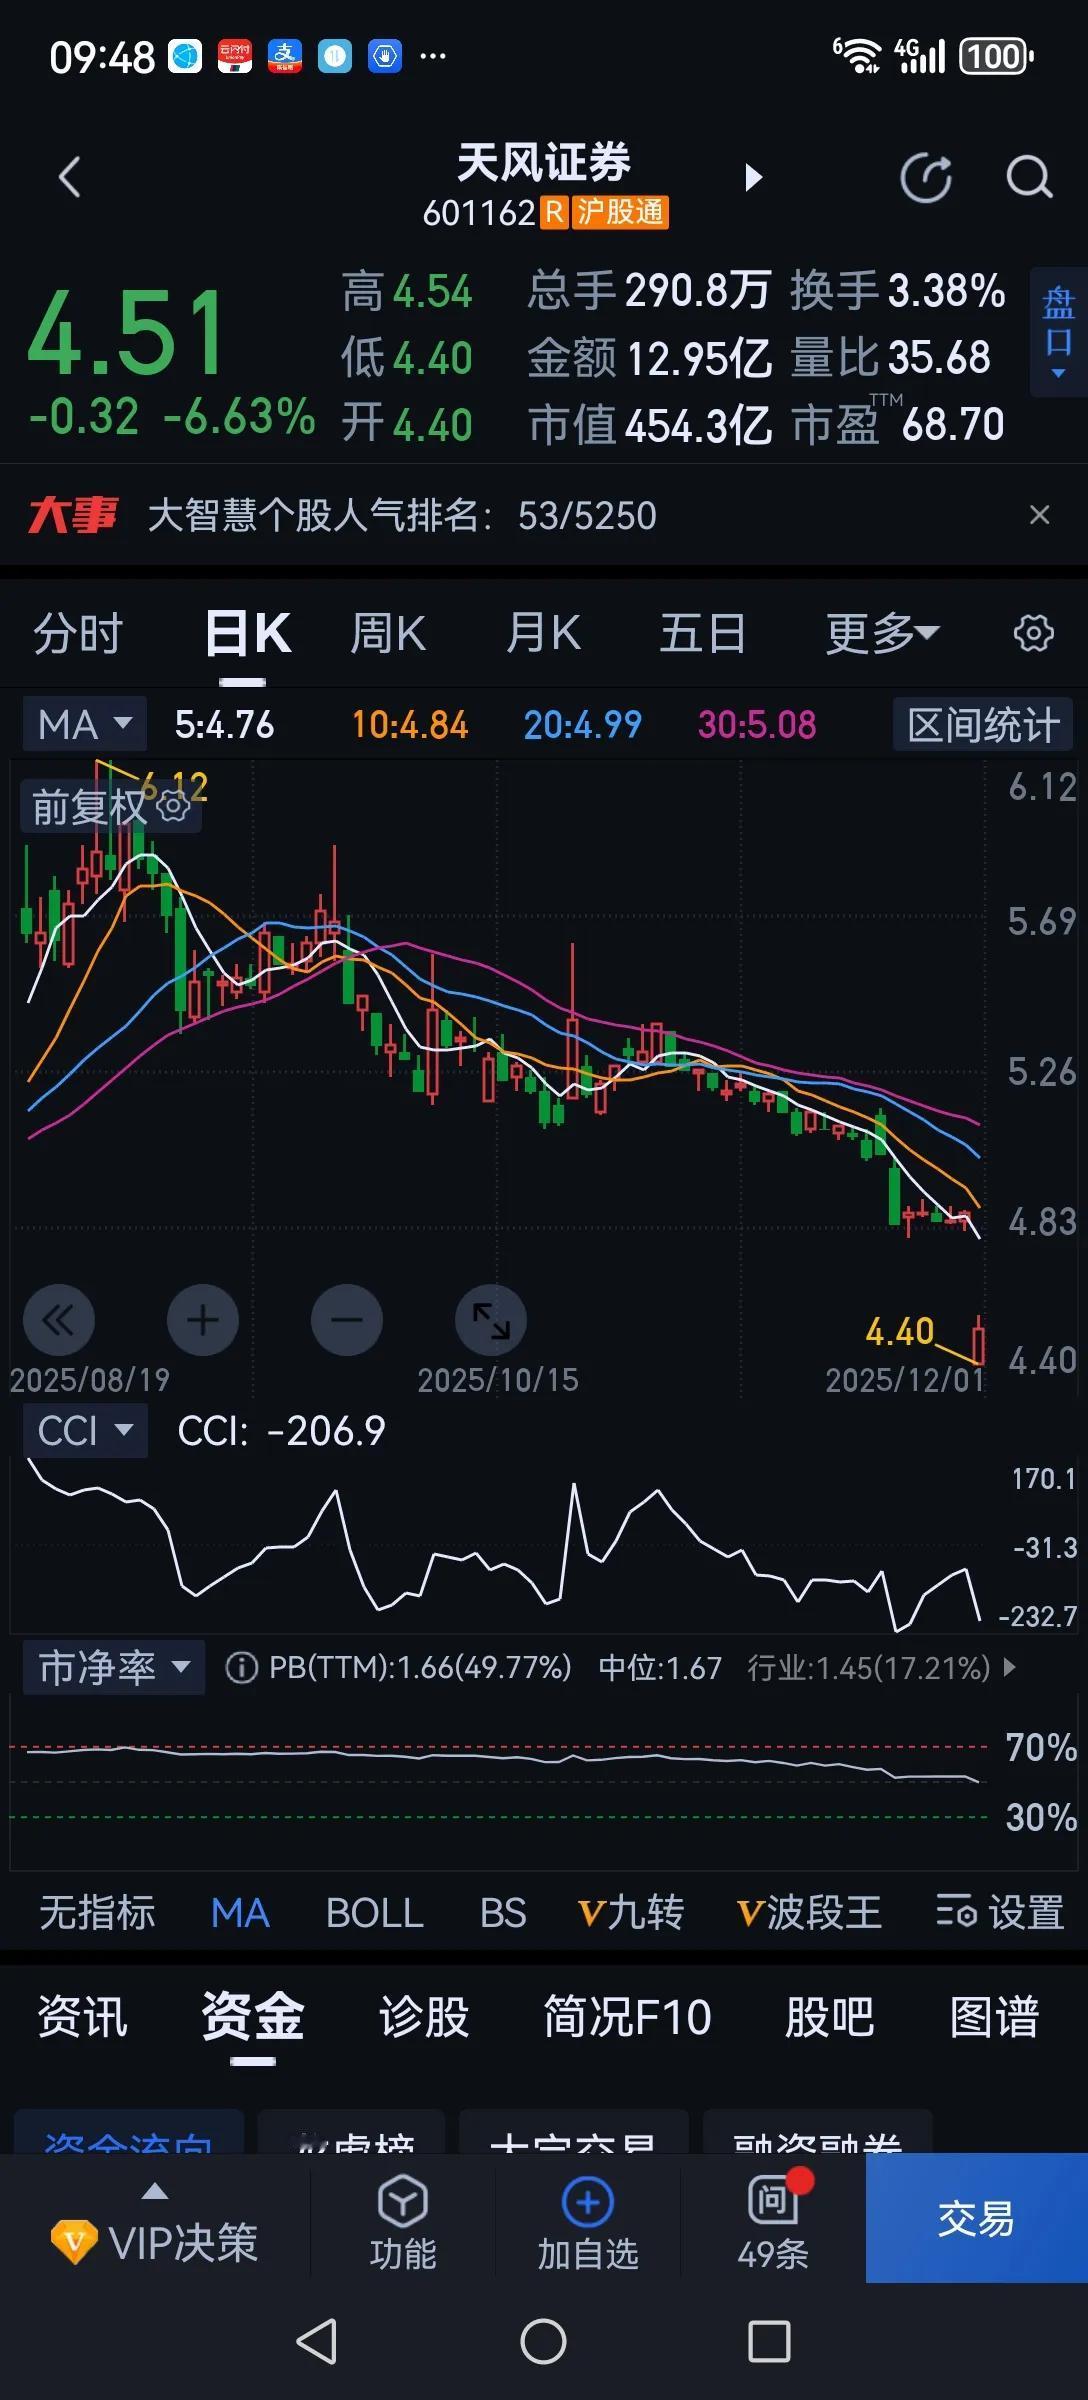Image resolution: width=1088 pixels, height=2400 pixels.
Task: Zoom out the K-line chart
Action: [x=347, y=1320]
